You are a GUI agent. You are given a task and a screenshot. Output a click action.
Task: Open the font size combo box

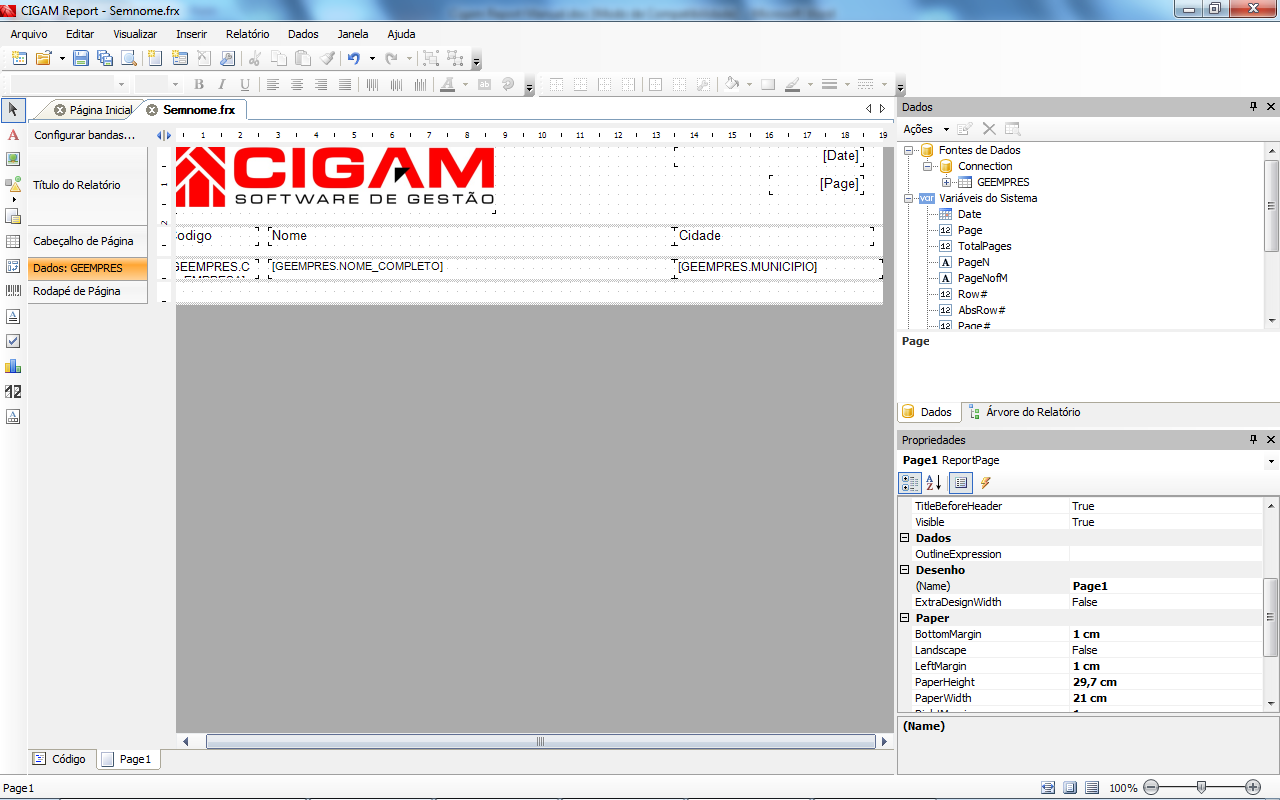157,85
